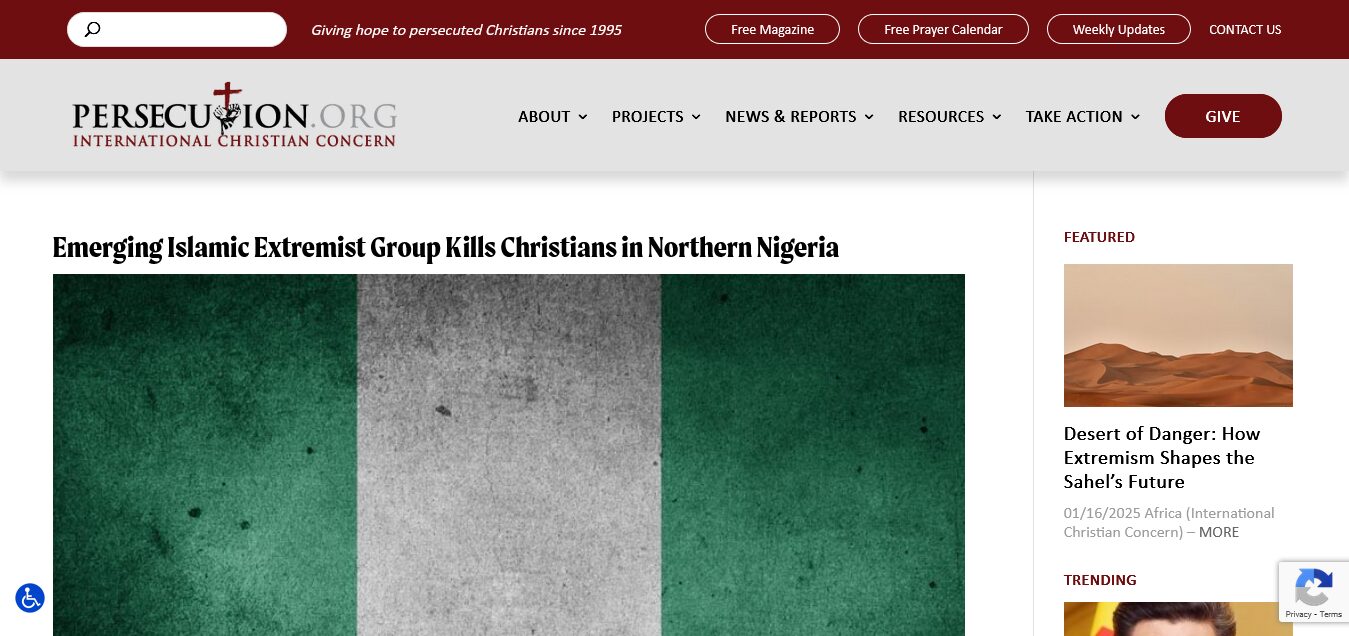Viewport: 1349px width, 636px height.
Task: Open the desert dunes featured thumbnail
Action: tap(1178, 335)
